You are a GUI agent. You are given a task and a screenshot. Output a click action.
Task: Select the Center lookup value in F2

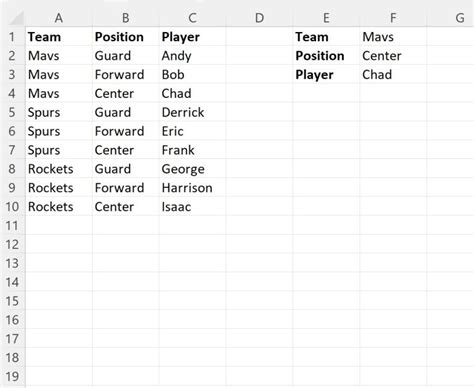tap(393, 56)
